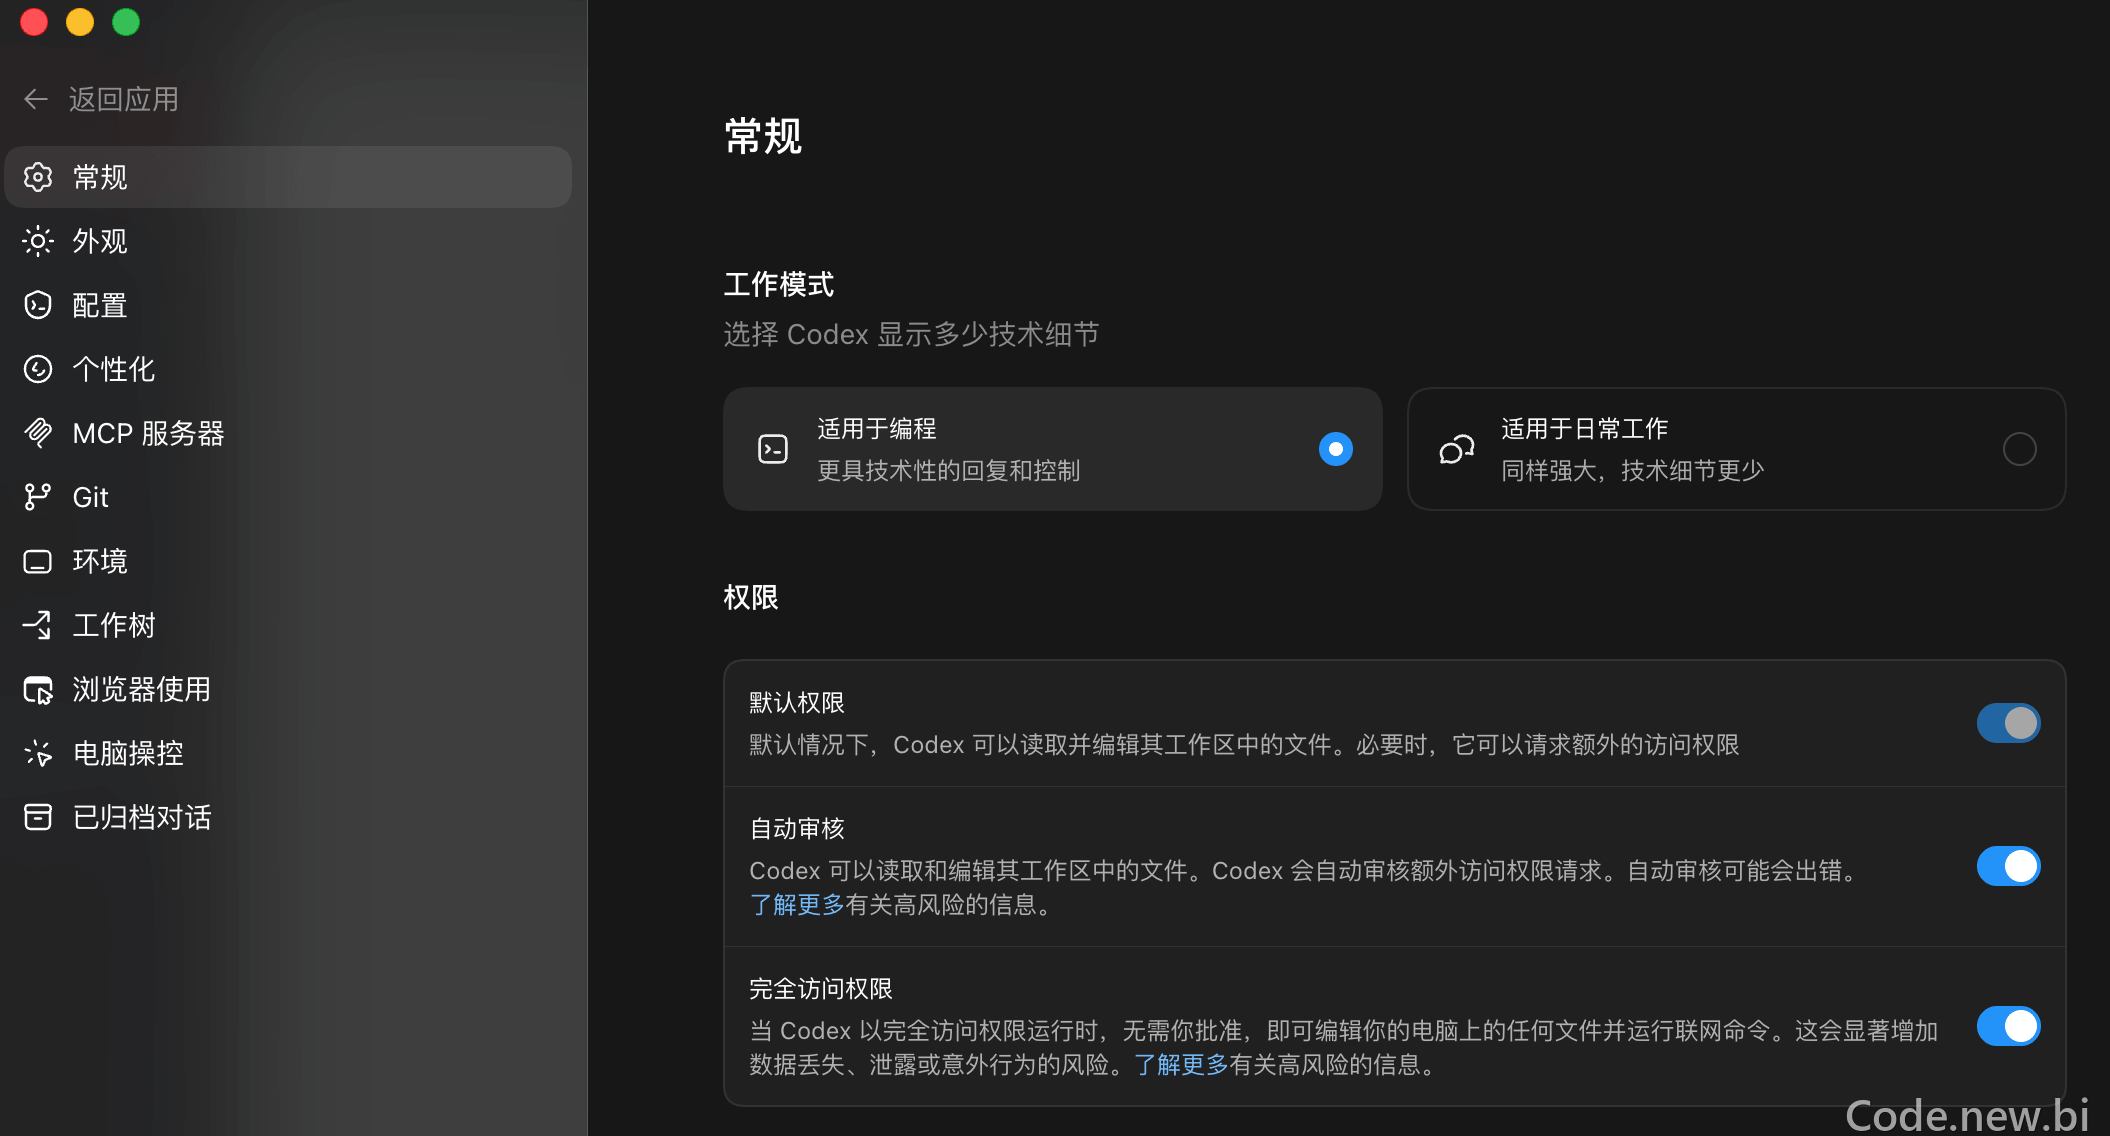Image resolution: width=2110 pixels, height=1136 pixels.
Task: Click the MCP 服务器 plug icon
Action: pyautogui.click(x=38, y=433)
